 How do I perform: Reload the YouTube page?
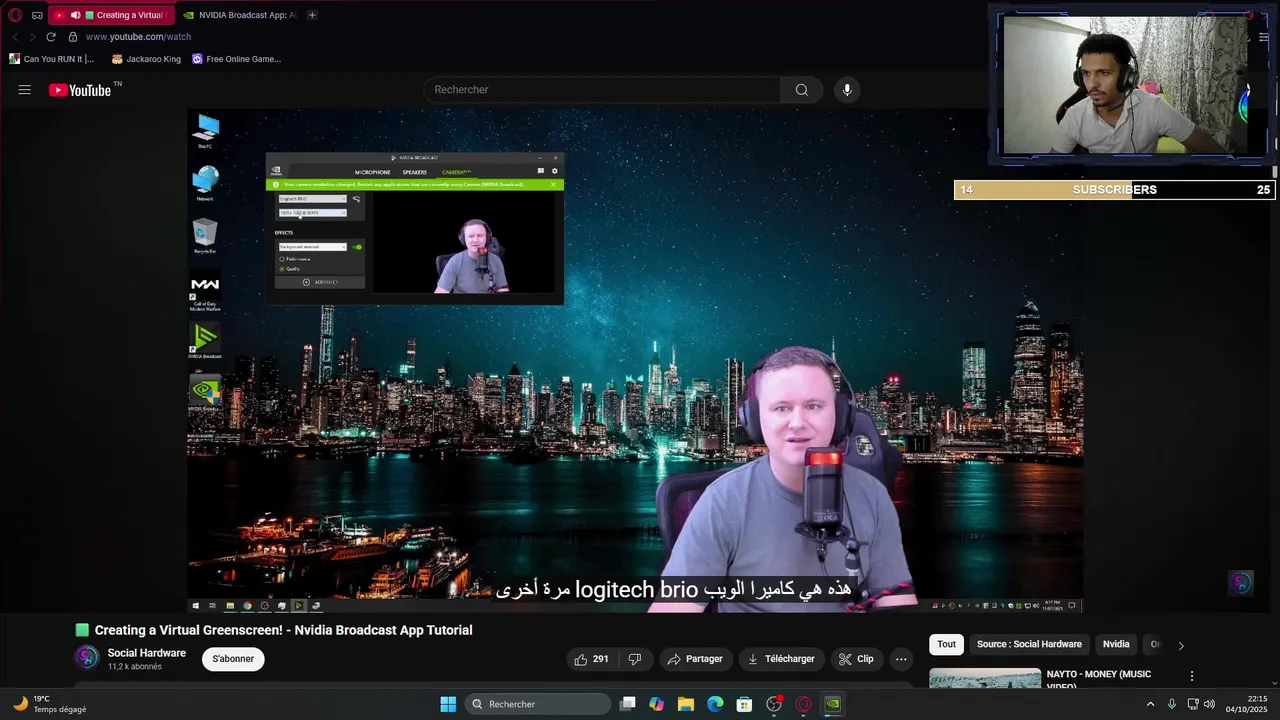click(51, 37)
